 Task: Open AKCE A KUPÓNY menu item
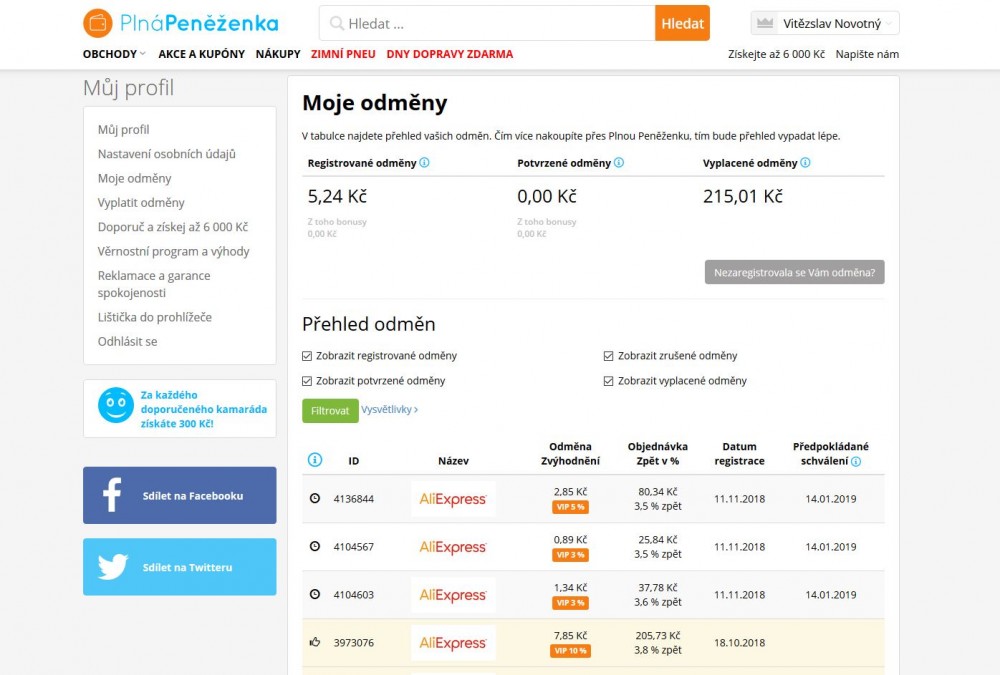[201, 54]
